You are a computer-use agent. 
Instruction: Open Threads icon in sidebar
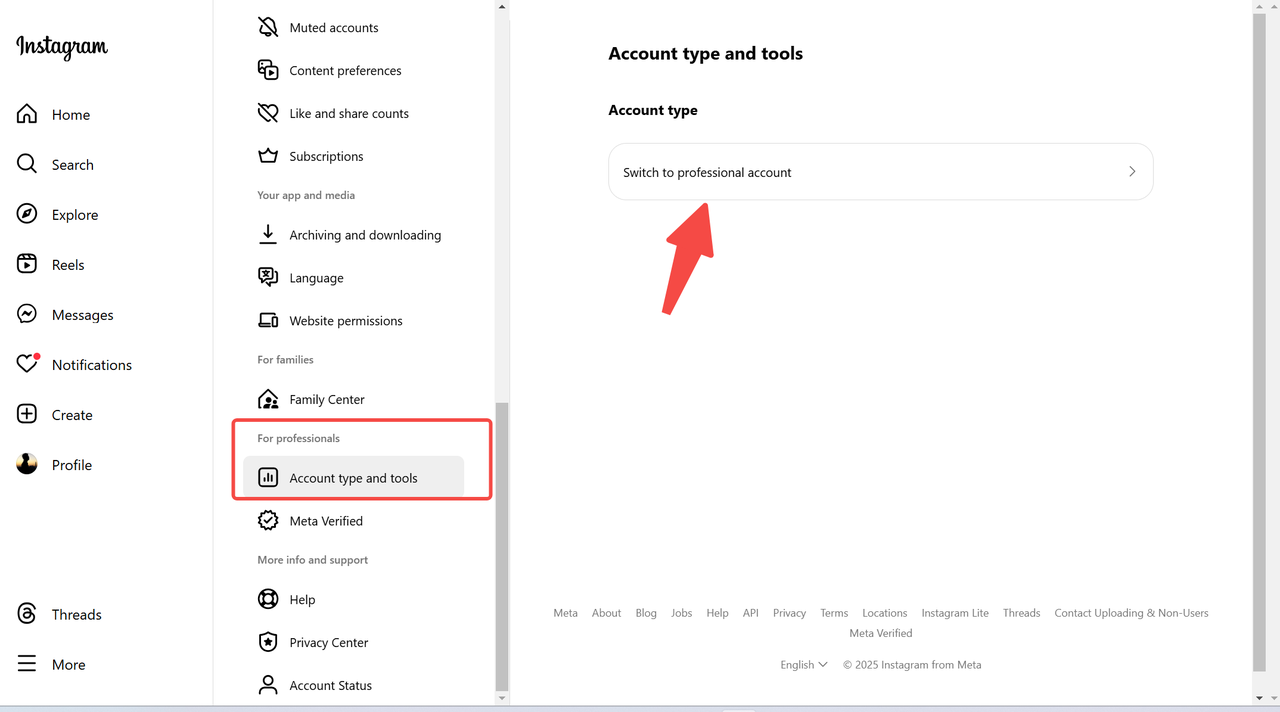click(x=27, y=614)
